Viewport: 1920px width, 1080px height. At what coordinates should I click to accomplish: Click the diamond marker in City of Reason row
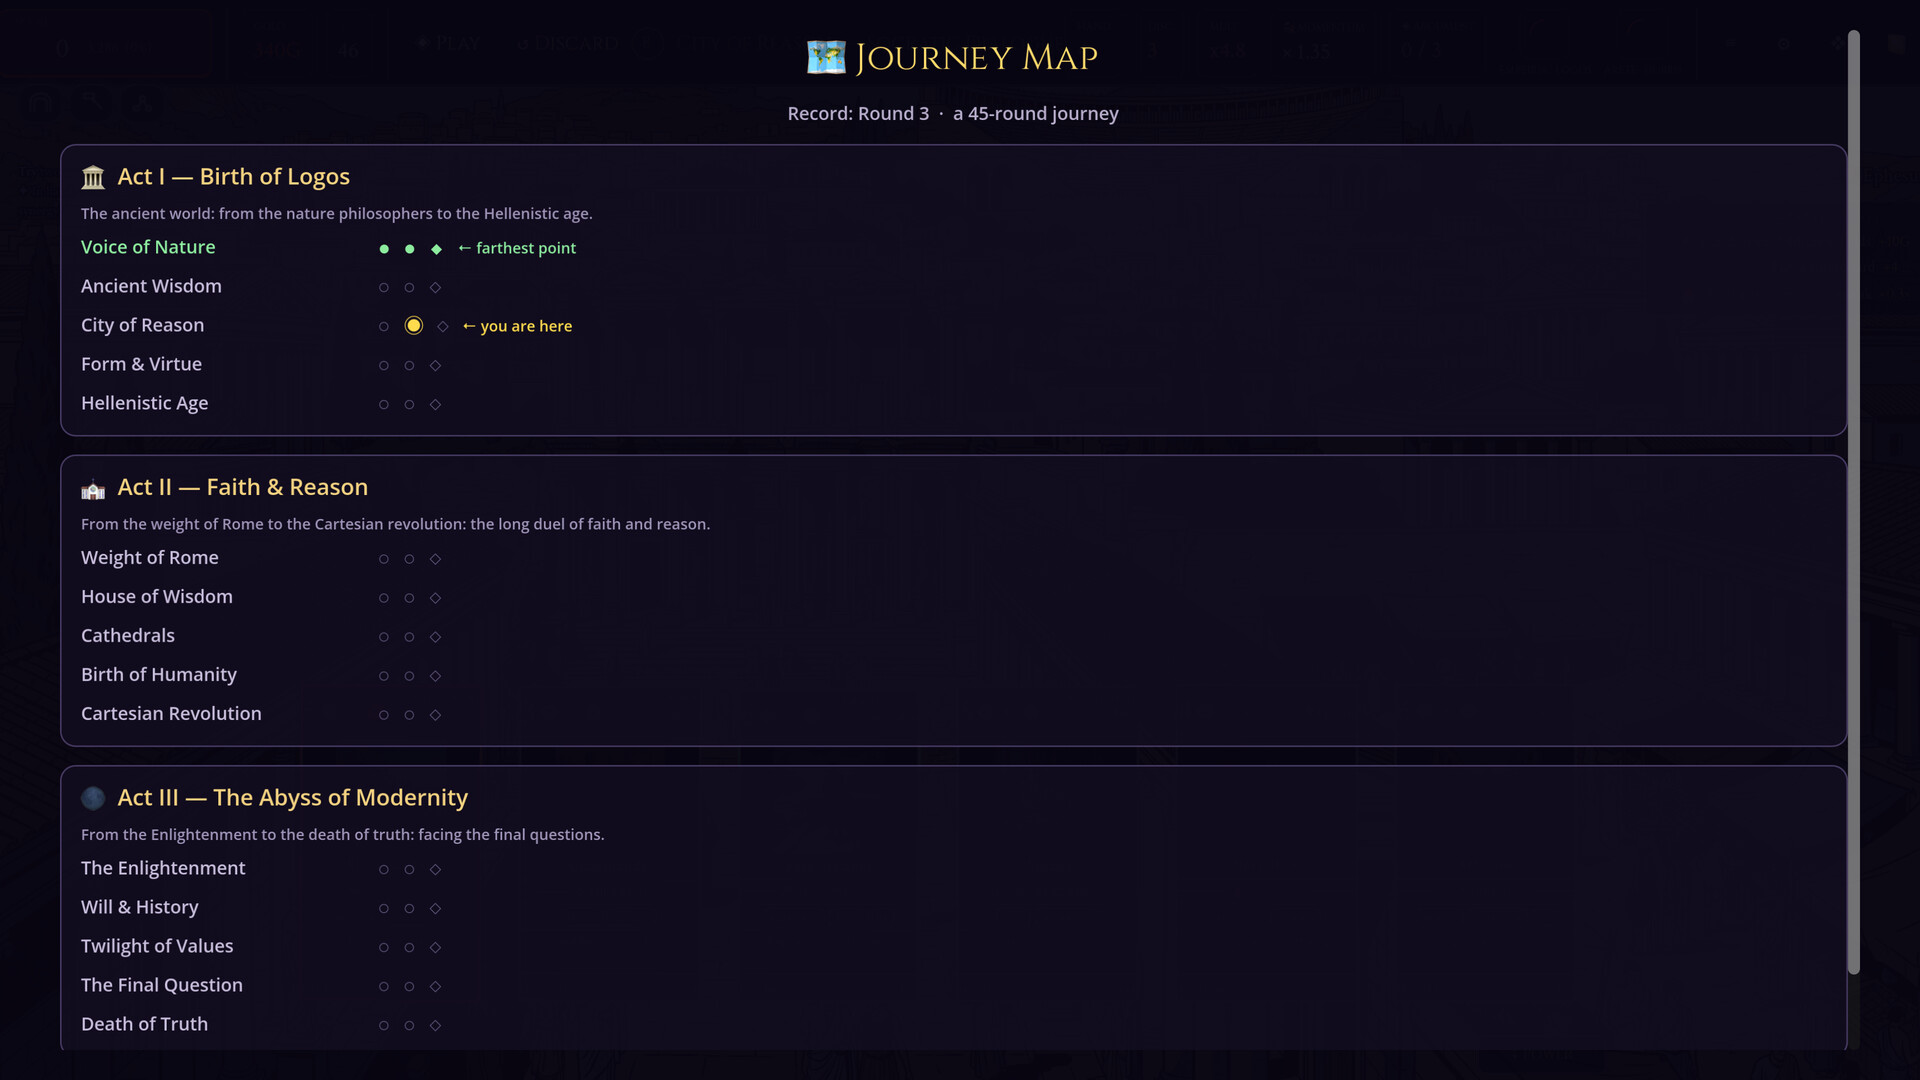(442, 327)
